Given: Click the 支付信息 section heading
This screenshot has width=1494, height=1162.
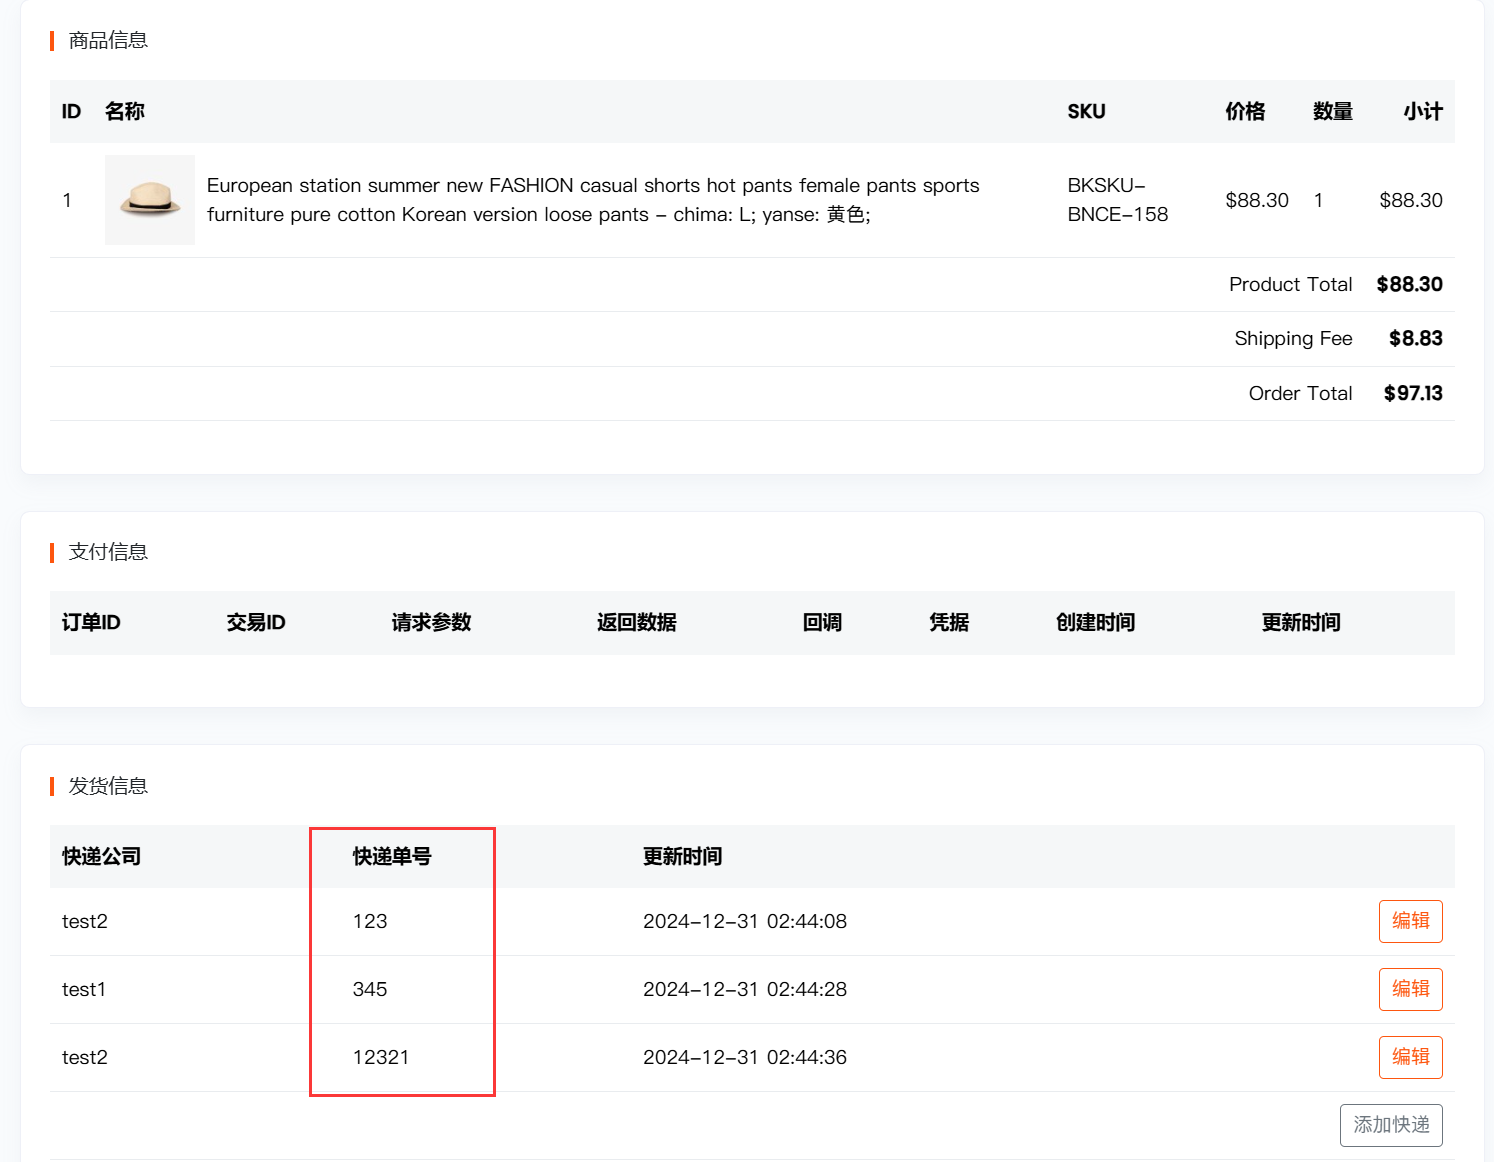Looking at the screenshot, I should click(x=108, y=552).
